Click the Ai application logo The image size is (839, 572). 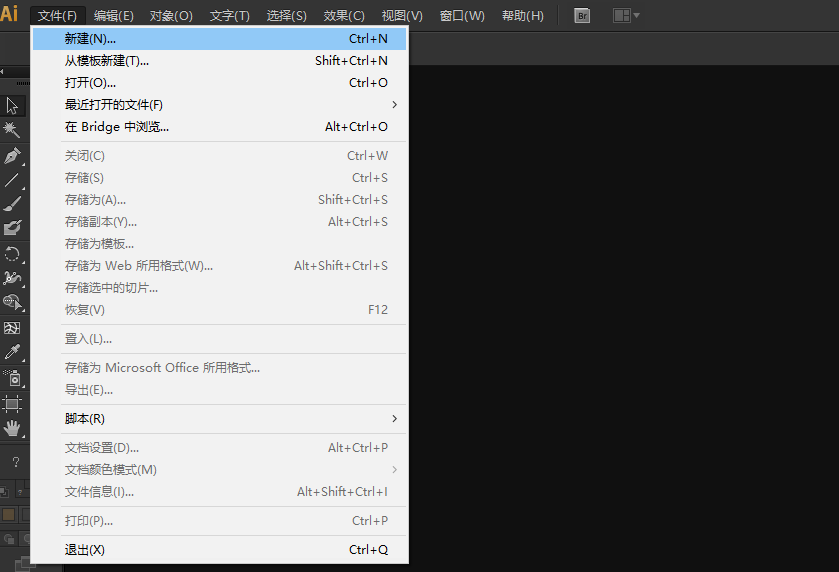[x=9, y=13]
